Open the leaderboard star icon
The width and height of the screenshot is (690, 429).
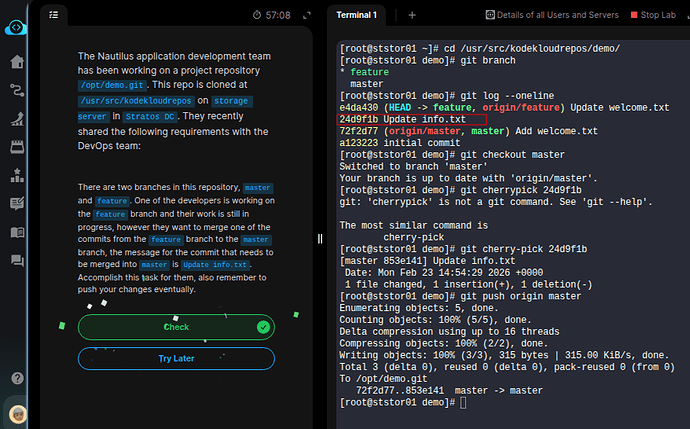[x=17, y=175]
